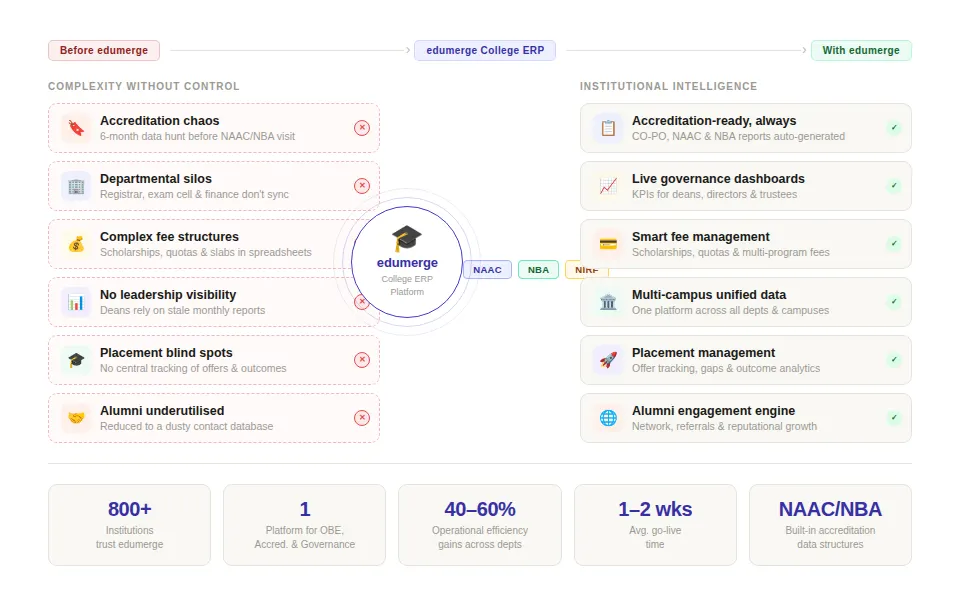Image resolution: width=960 pixels, height=610 pixels.
Task: Click the red X on Departmental silos
Action: (x=362, y=186)
